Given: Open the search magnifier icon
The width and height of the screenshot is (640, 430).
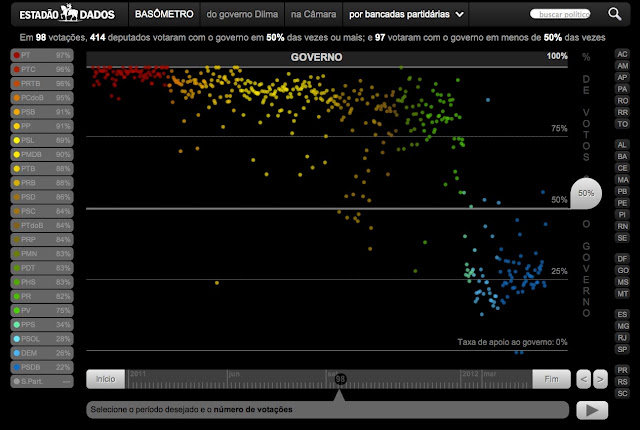Looking at the screenshot, I should click(x=614, y=14).
